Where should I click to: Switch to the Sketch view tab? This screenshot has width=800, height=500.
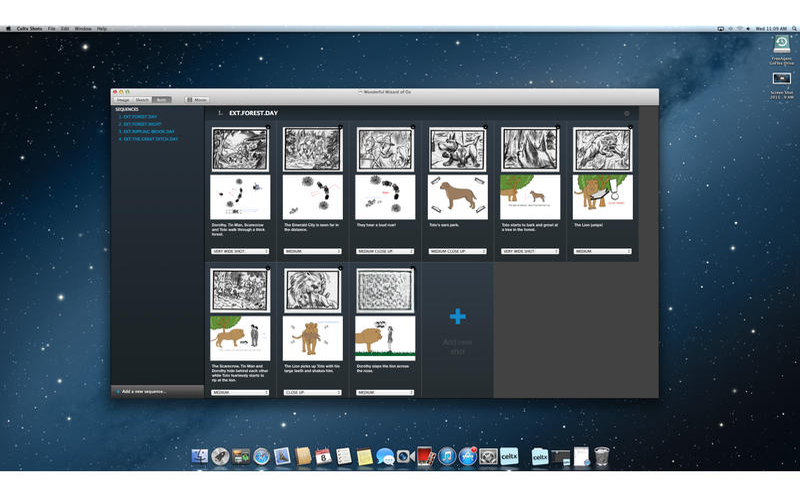142,100
